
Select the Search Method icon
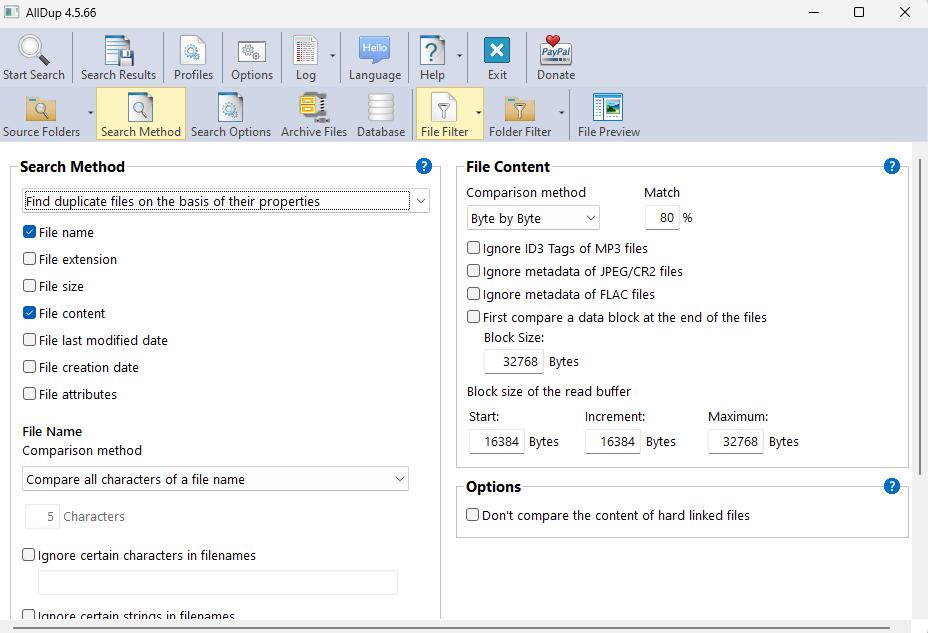(x=140, y=107)
